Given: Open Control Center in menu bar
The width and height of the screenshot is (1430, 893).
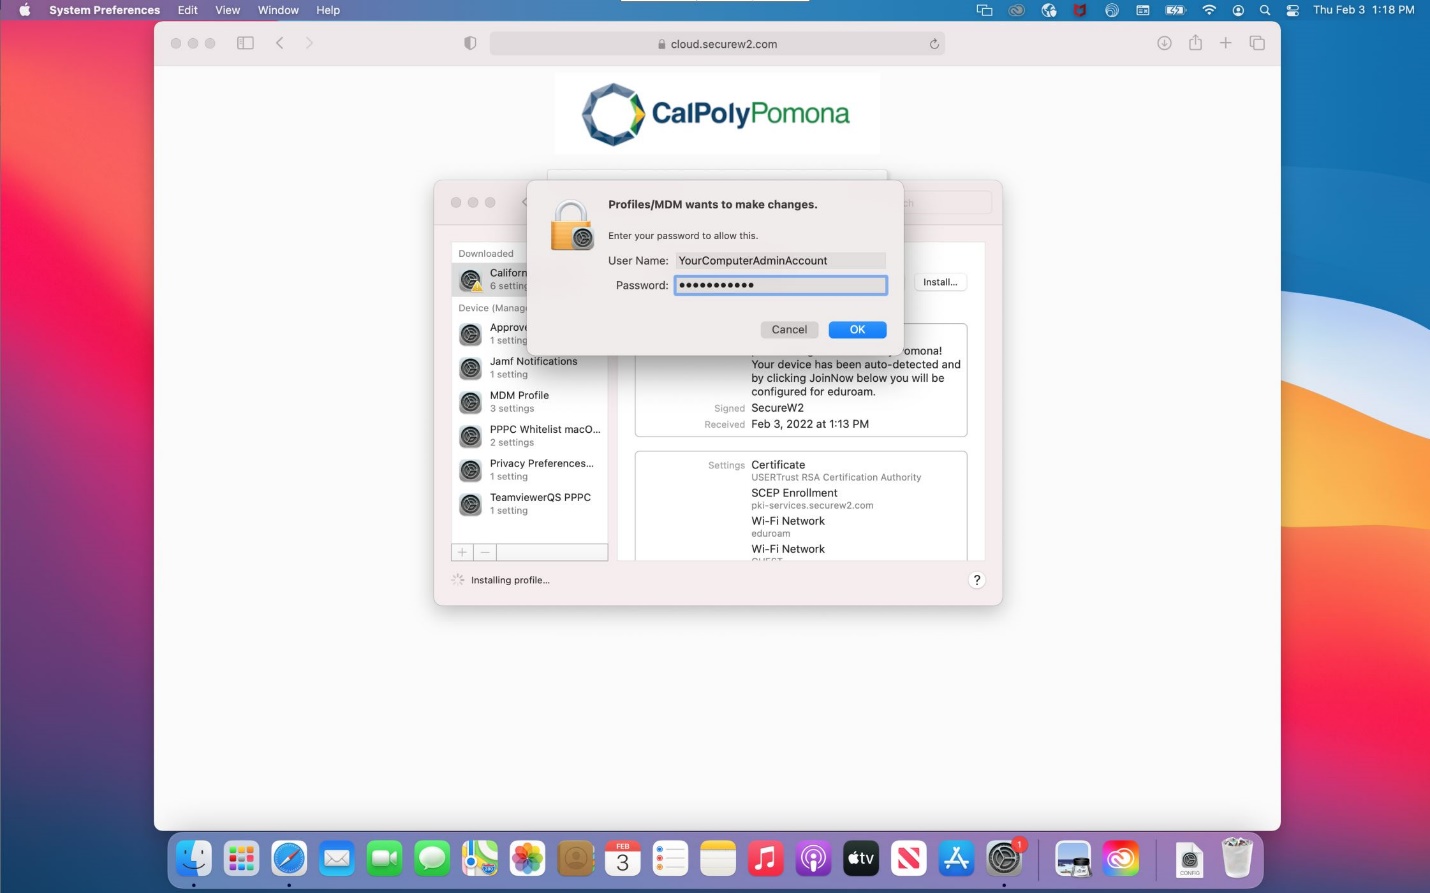Looking at the screenshot, I should point(1293,10).
